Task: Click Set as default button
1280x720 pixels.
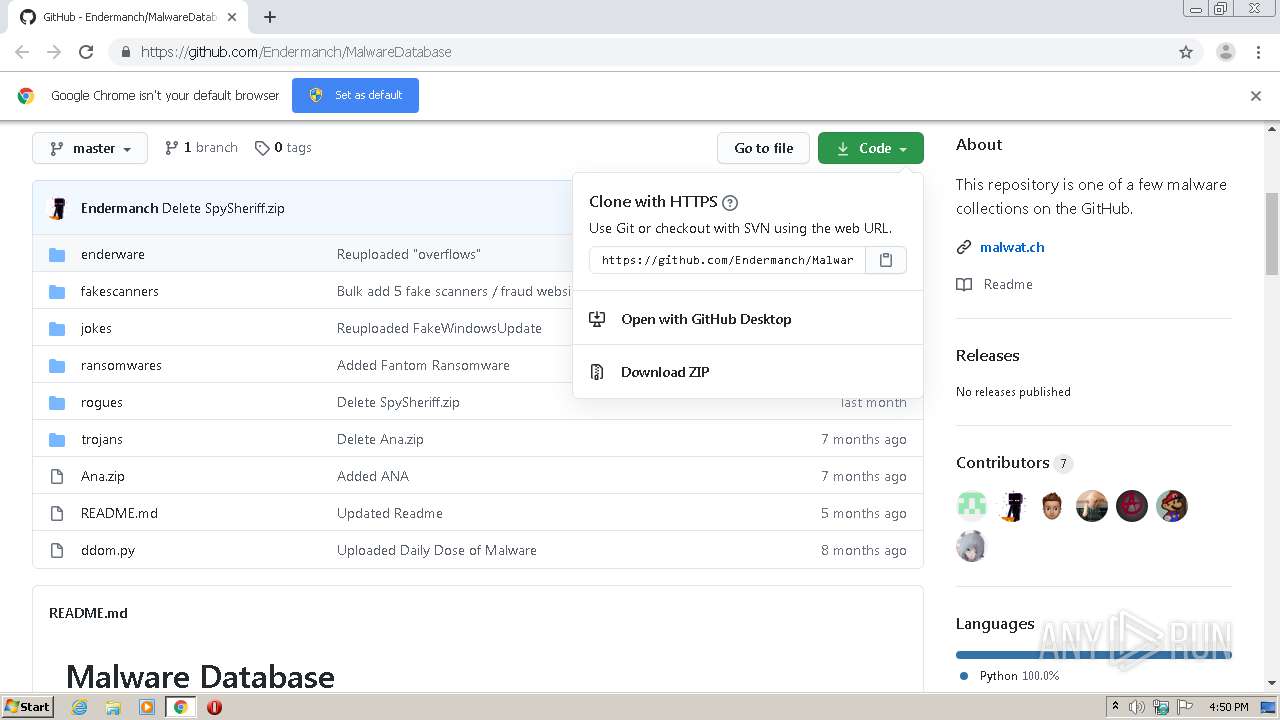Action: [x=355, y=96]
